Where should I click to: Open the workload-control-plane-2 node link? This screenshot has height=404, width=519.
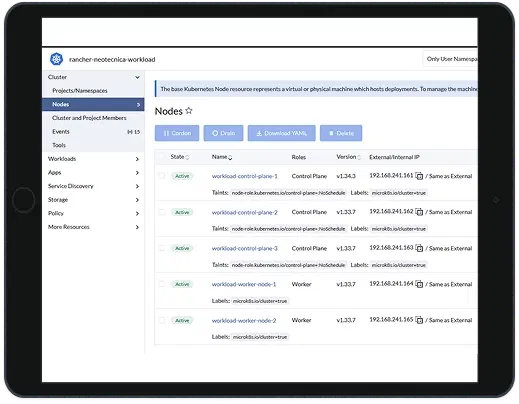click(x=245, y=212)
